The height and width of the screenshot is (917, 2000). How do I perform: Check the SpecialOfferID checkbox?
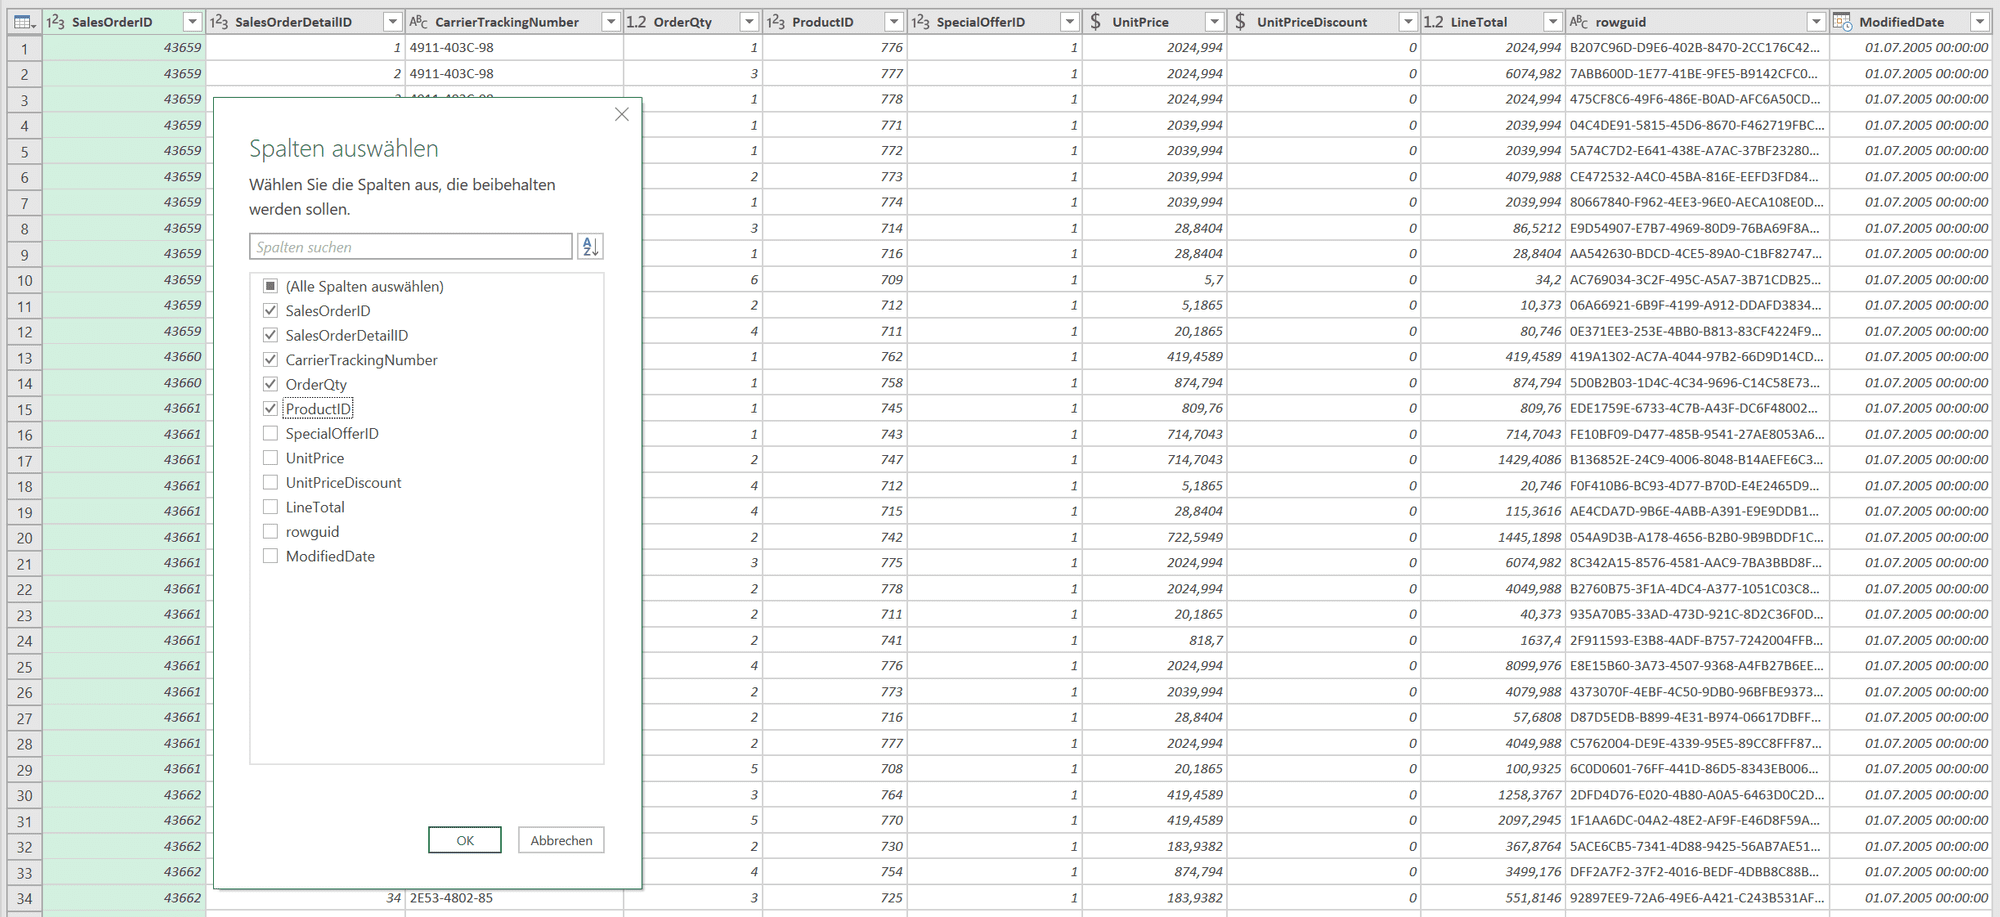pyautogui.click(x=270, y=433)
